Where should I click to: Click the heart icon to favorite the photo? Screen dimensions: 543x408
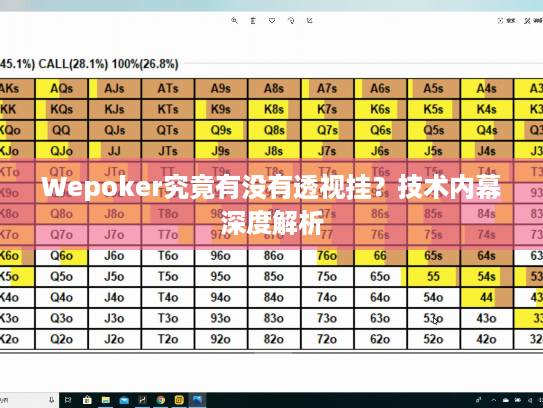coord(272,21)
